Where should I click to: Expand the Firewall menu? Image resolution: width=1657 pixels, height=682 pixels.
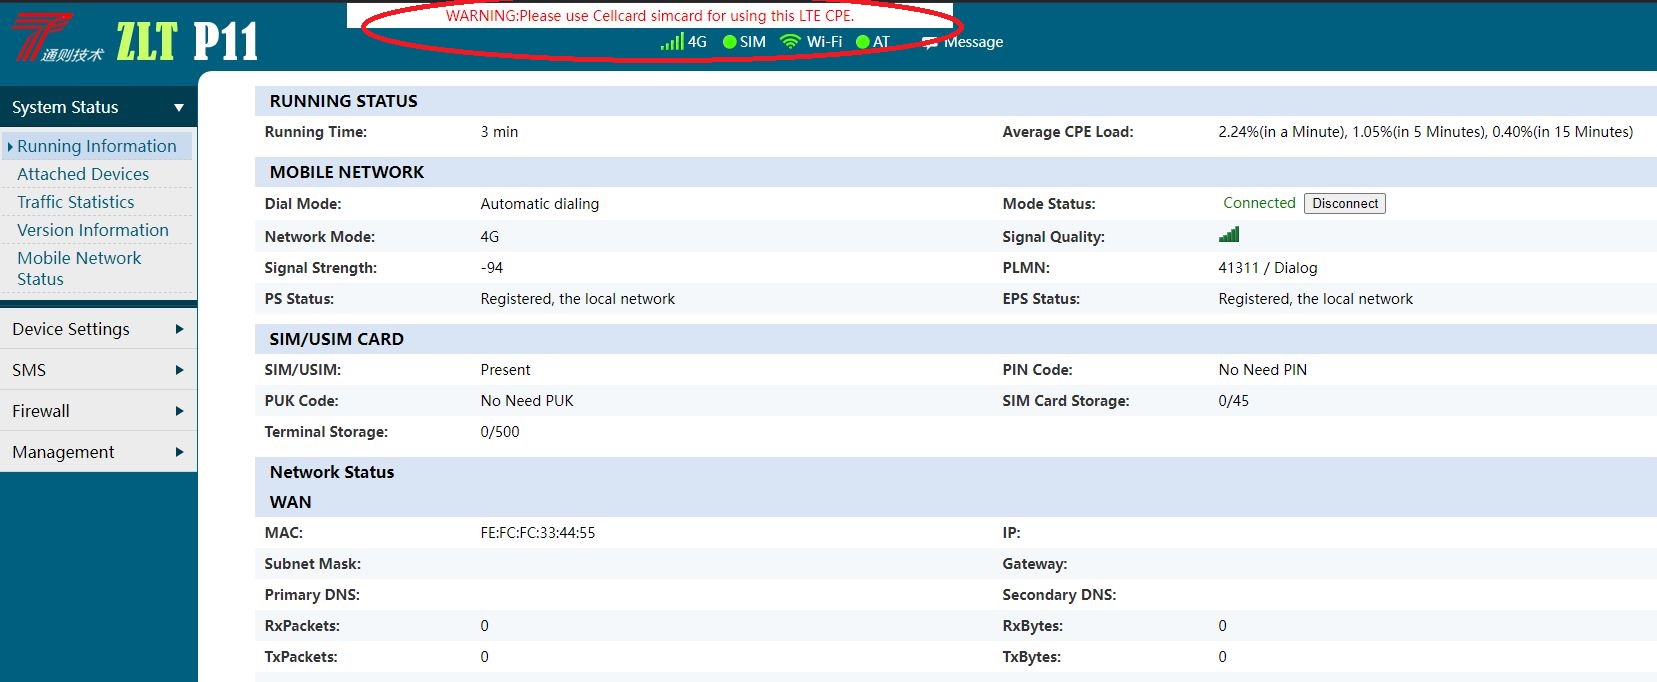point(98,411)
